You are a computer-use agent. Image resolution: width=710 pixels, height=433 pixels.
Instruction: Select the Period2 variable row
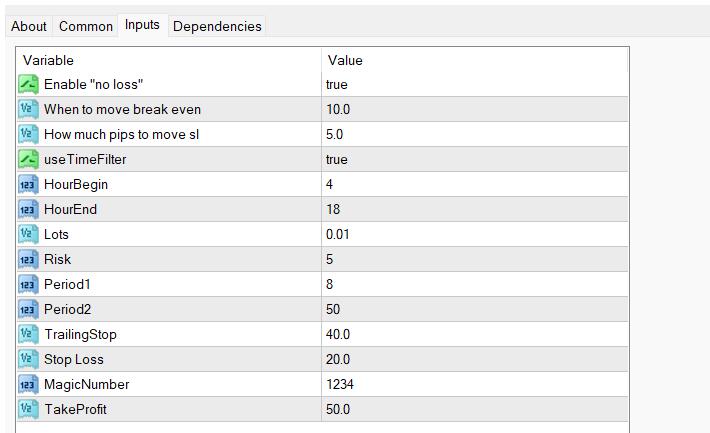click(66, 310)
